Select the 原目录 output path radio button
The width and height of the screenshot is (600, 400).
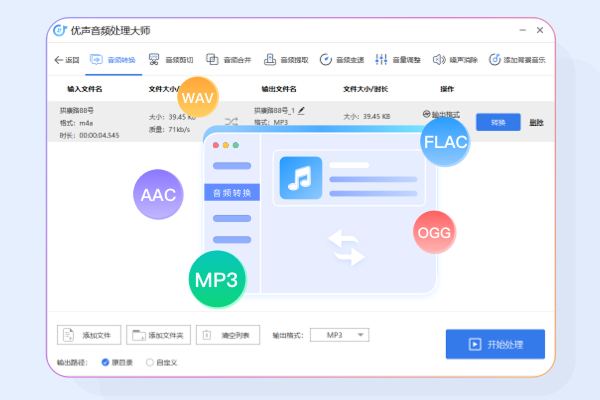(x=105, y=362)
